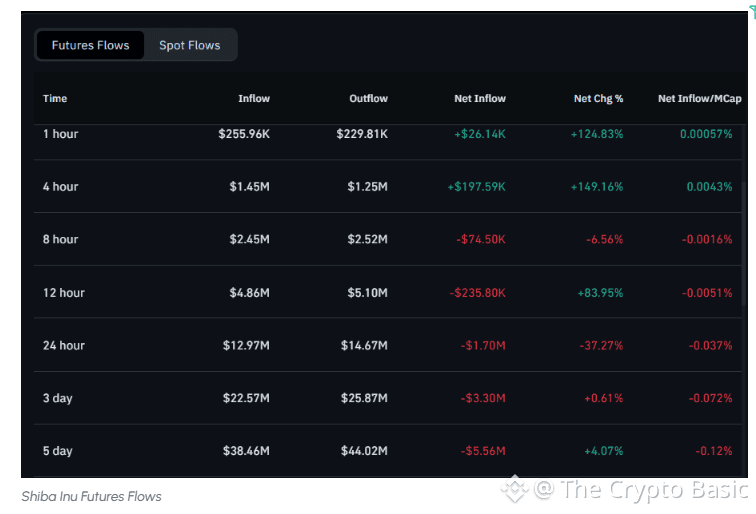
Task: Select the 1 hour row label
Action: click(60, 134)
